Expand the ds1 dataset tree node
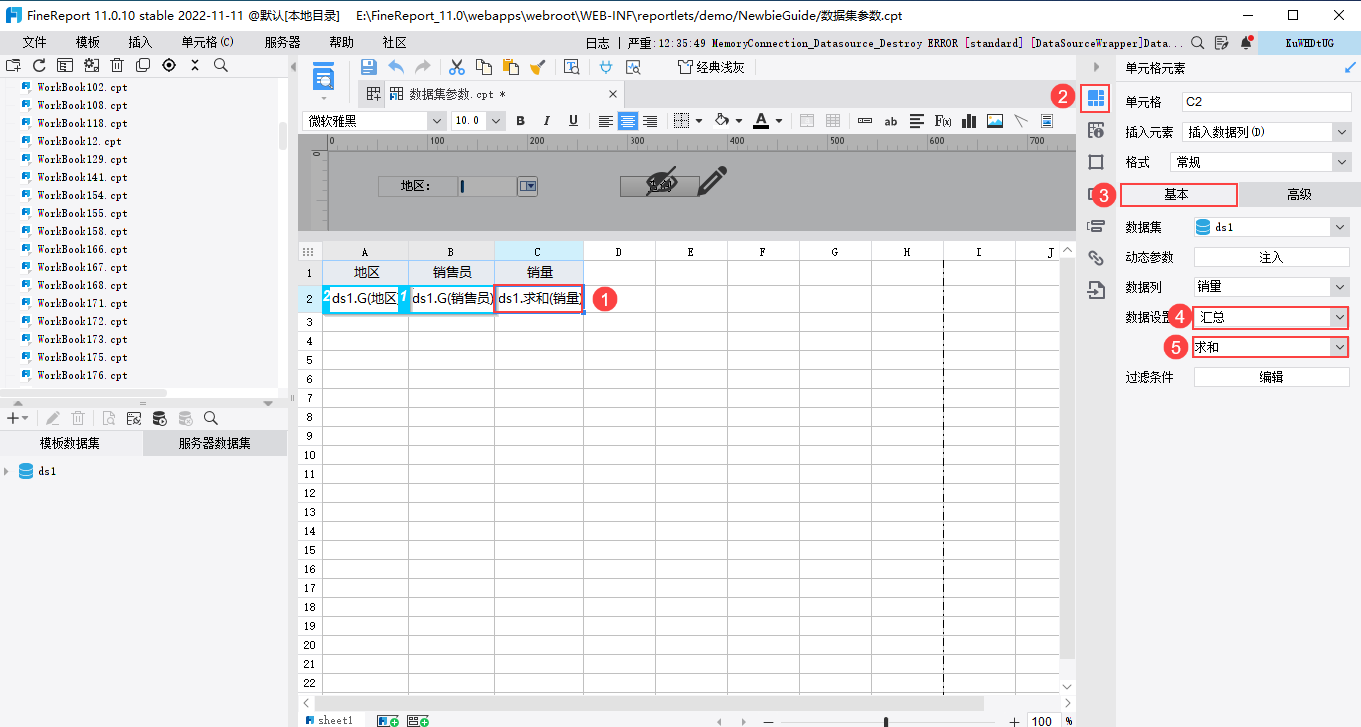1361x727 pixels. (x=8, y=471)
